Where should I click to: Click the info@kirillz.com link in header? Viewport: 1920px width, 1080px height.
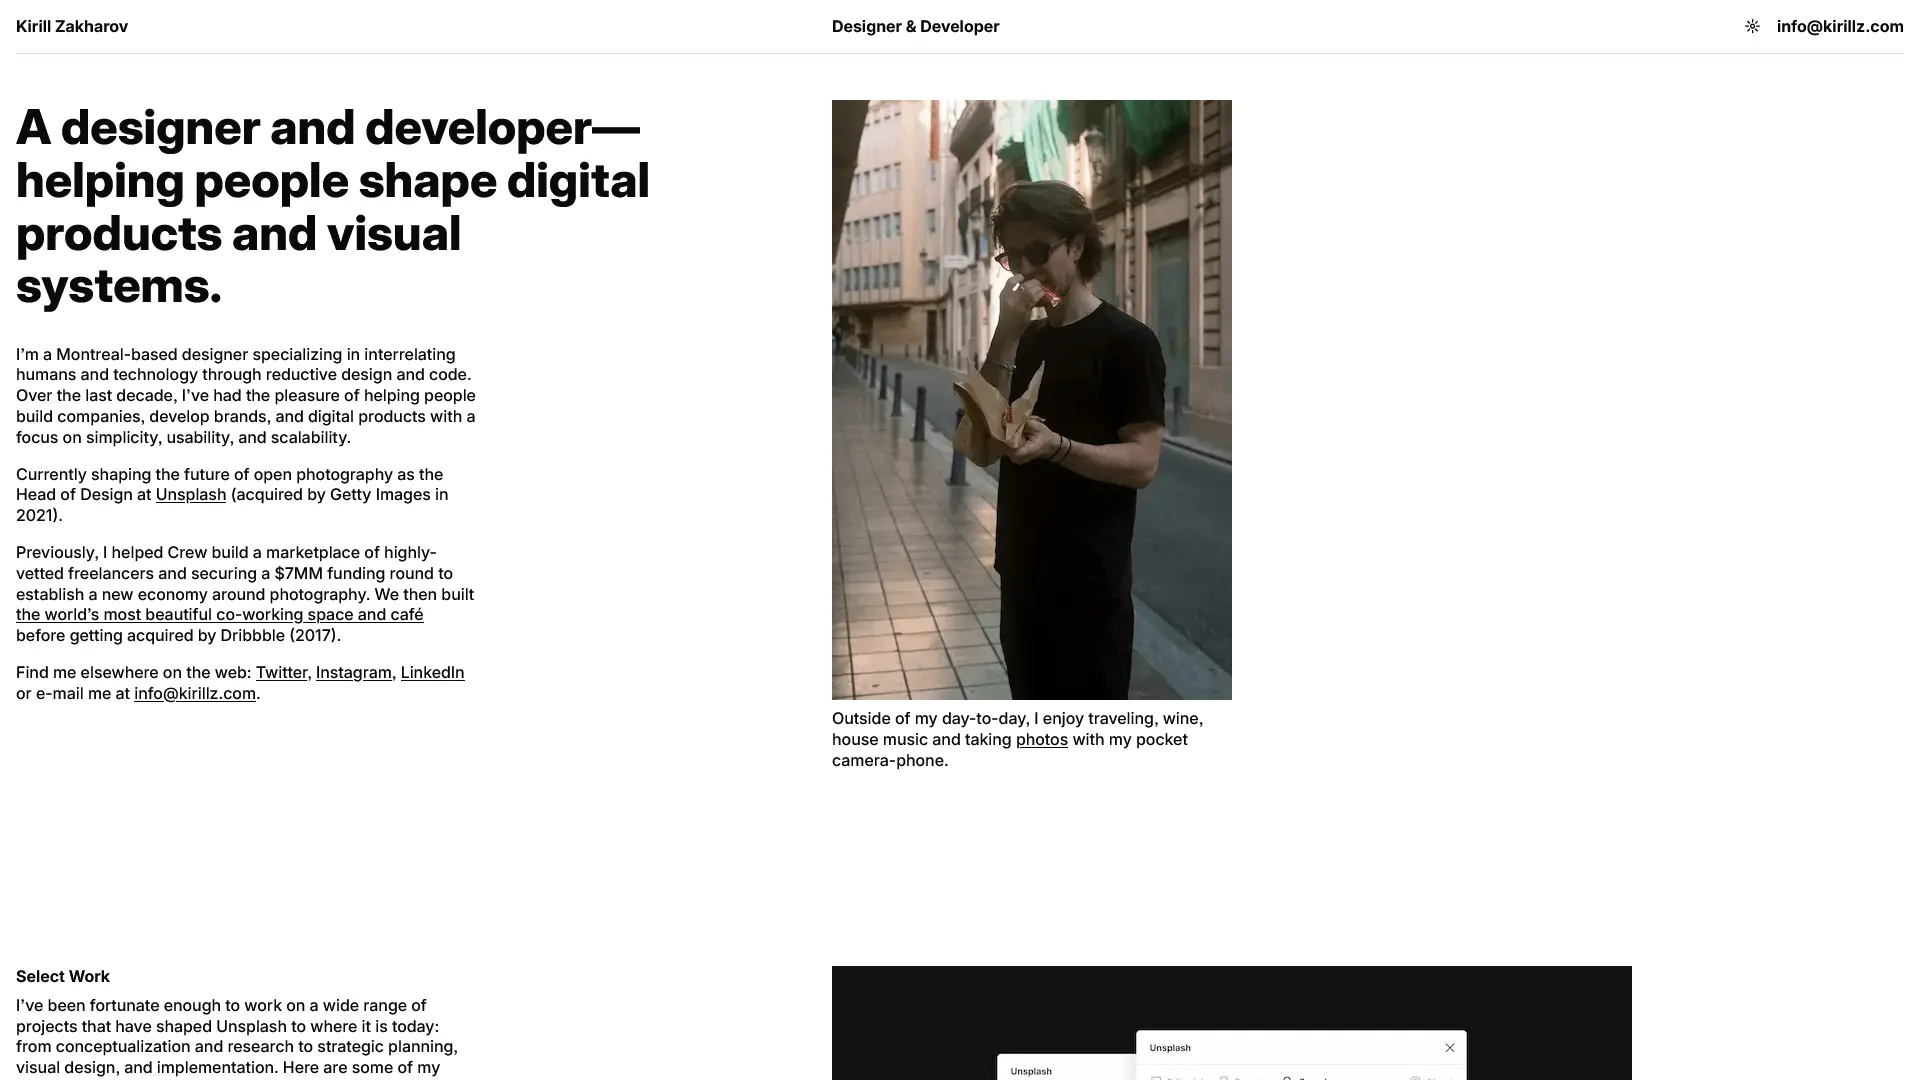click(1839, 27)
